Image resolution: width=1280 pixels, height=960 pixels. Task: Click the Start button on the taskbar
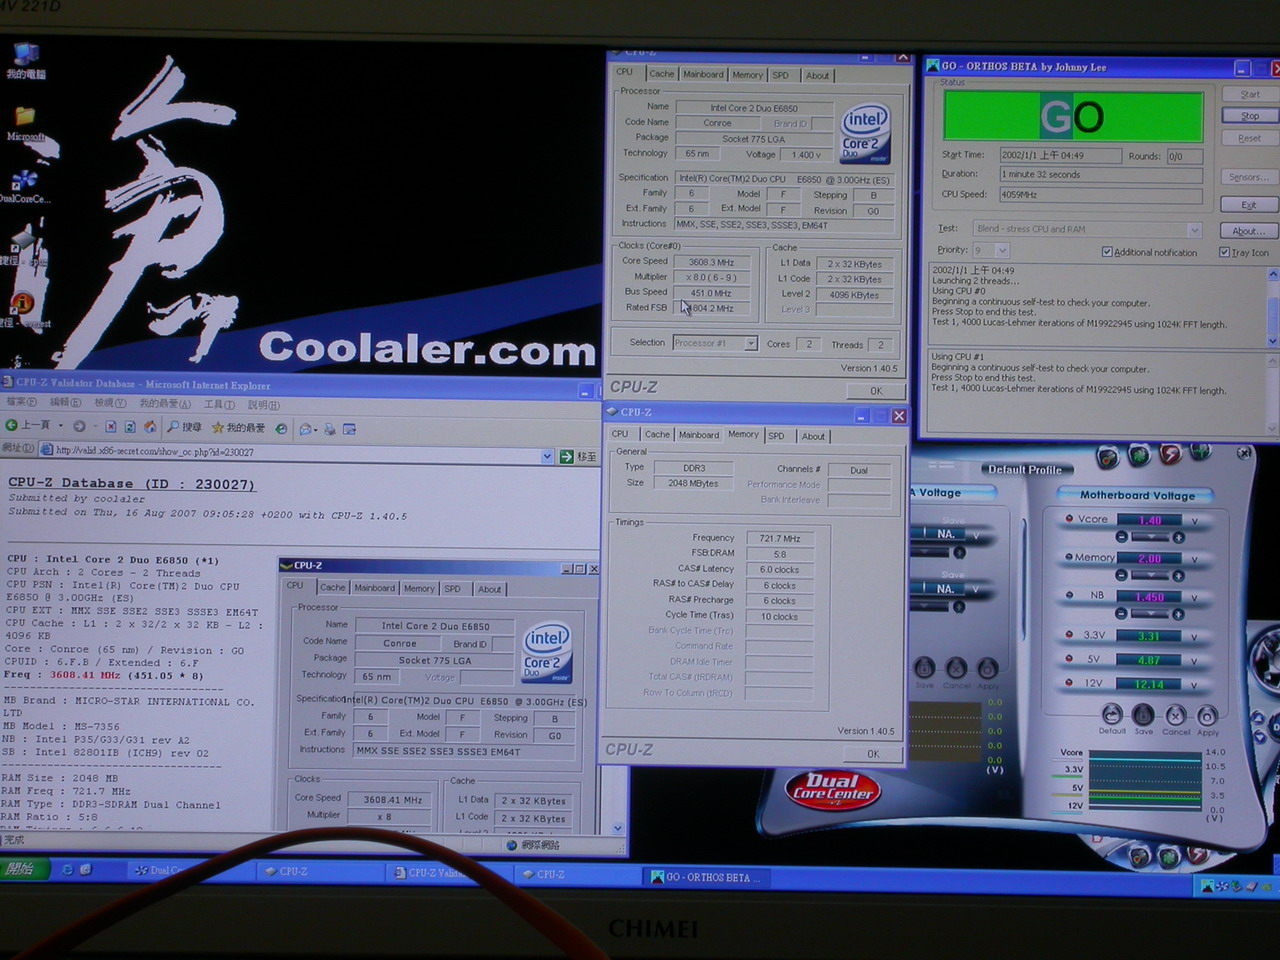[x=24, y=869]
